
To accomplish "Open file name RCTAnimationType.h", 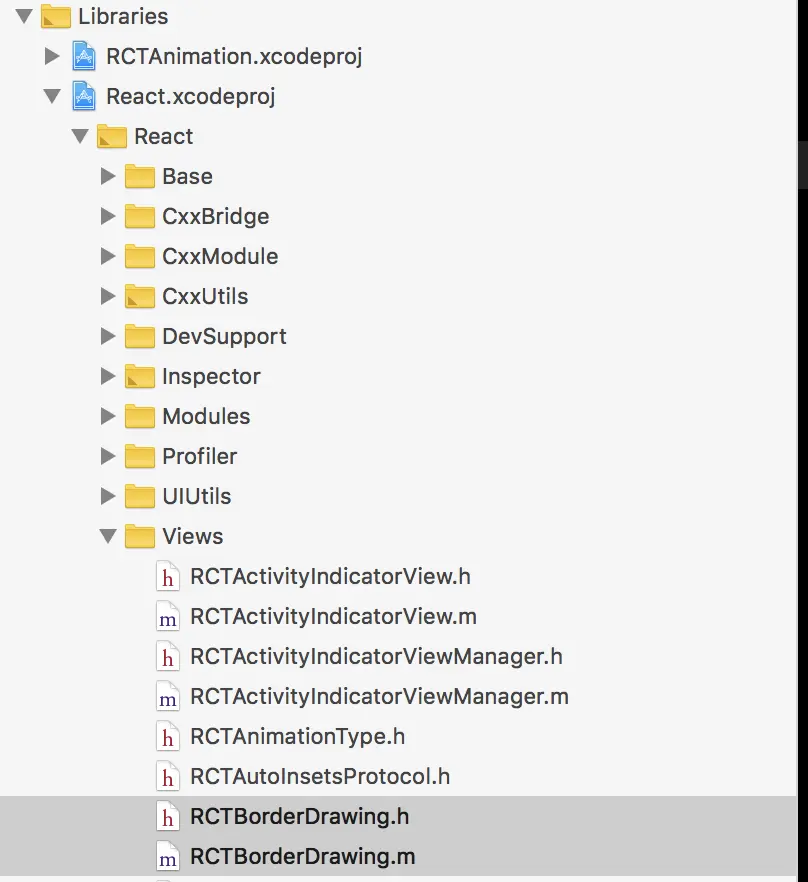I will [x=297, y=736].
